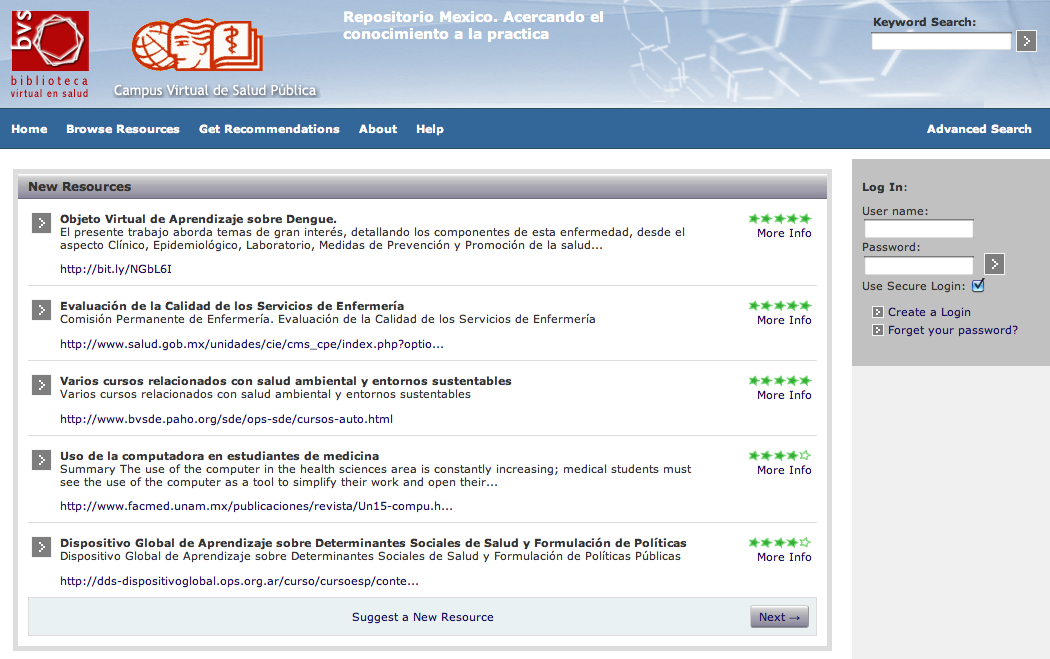
Task: Click star rating for Uso de la computadora
Action: 779,455
